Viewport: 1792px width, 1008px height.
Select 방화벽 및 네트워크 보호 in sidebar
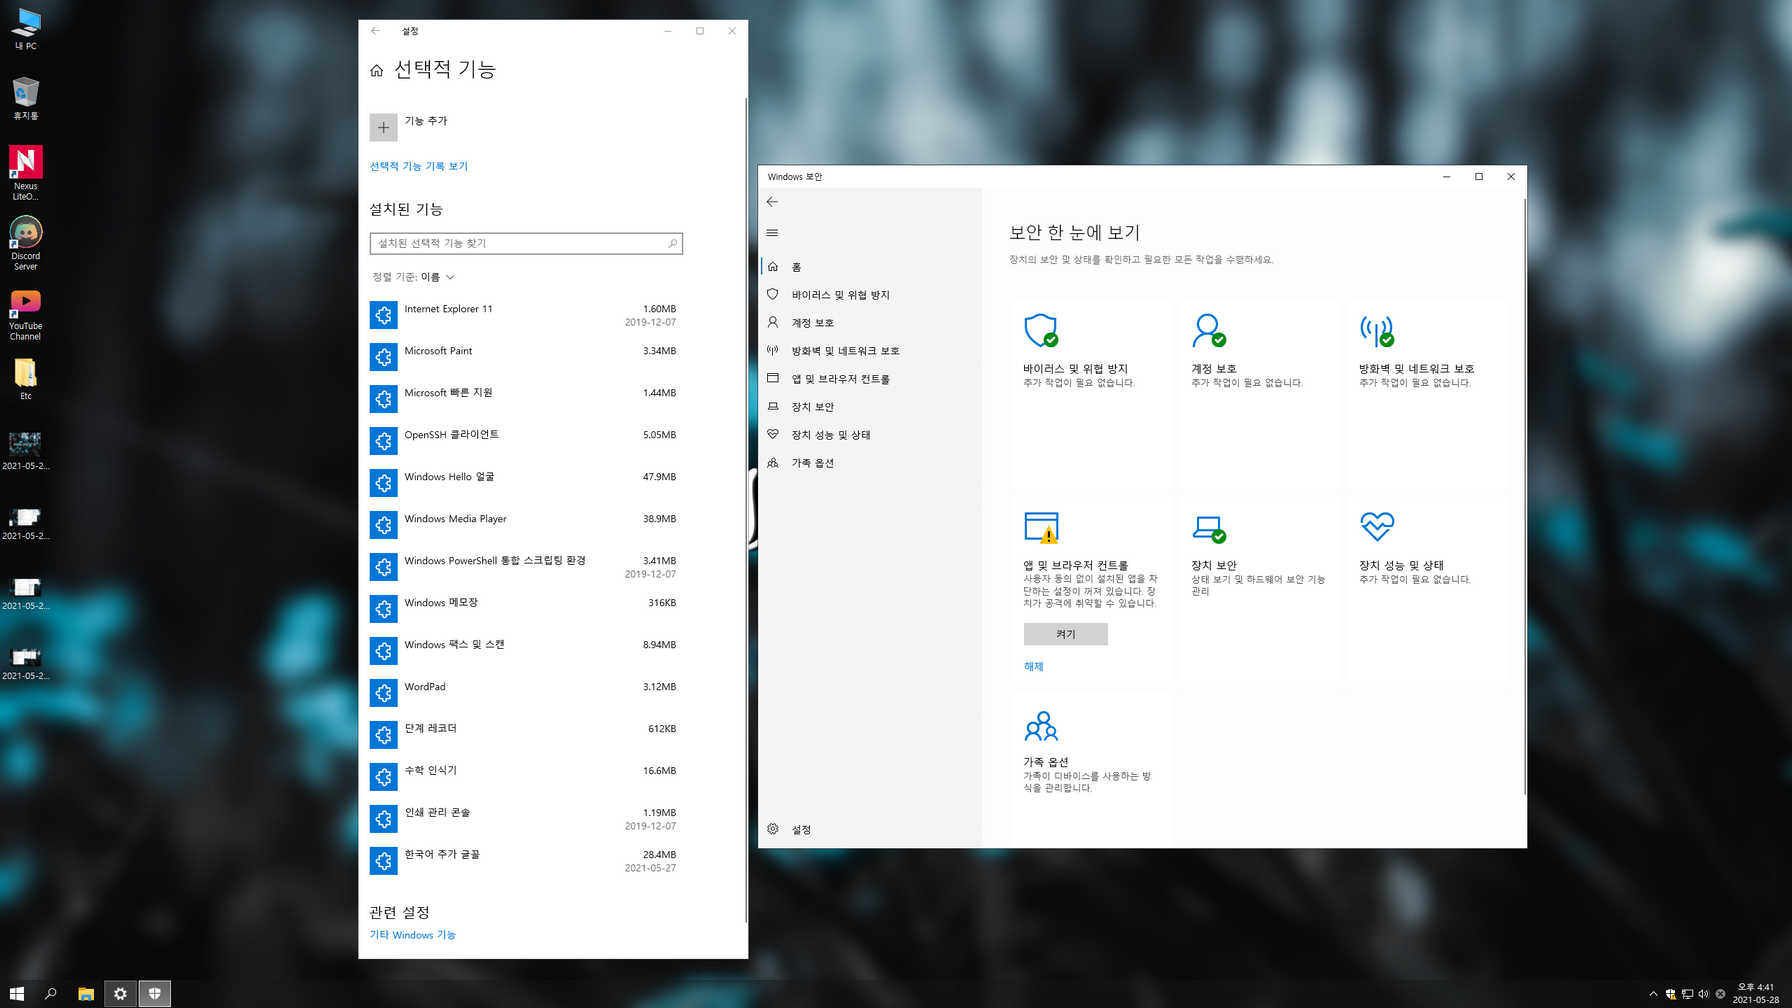[870, 351]
